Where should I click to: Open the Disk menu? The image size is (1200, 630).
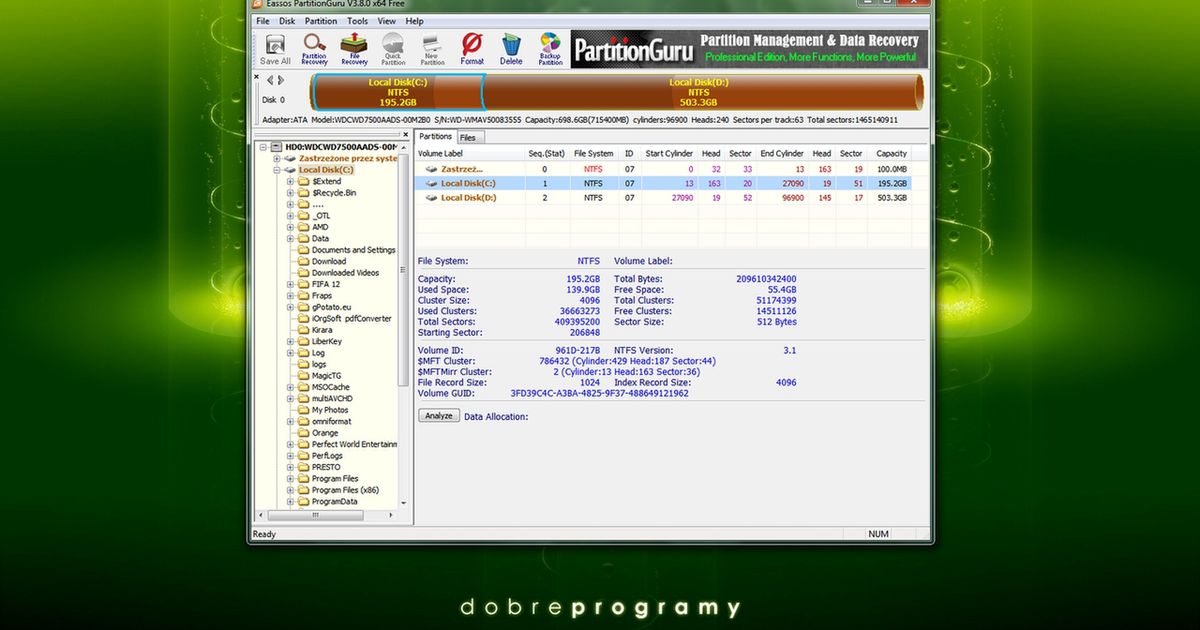coord(287,21)
